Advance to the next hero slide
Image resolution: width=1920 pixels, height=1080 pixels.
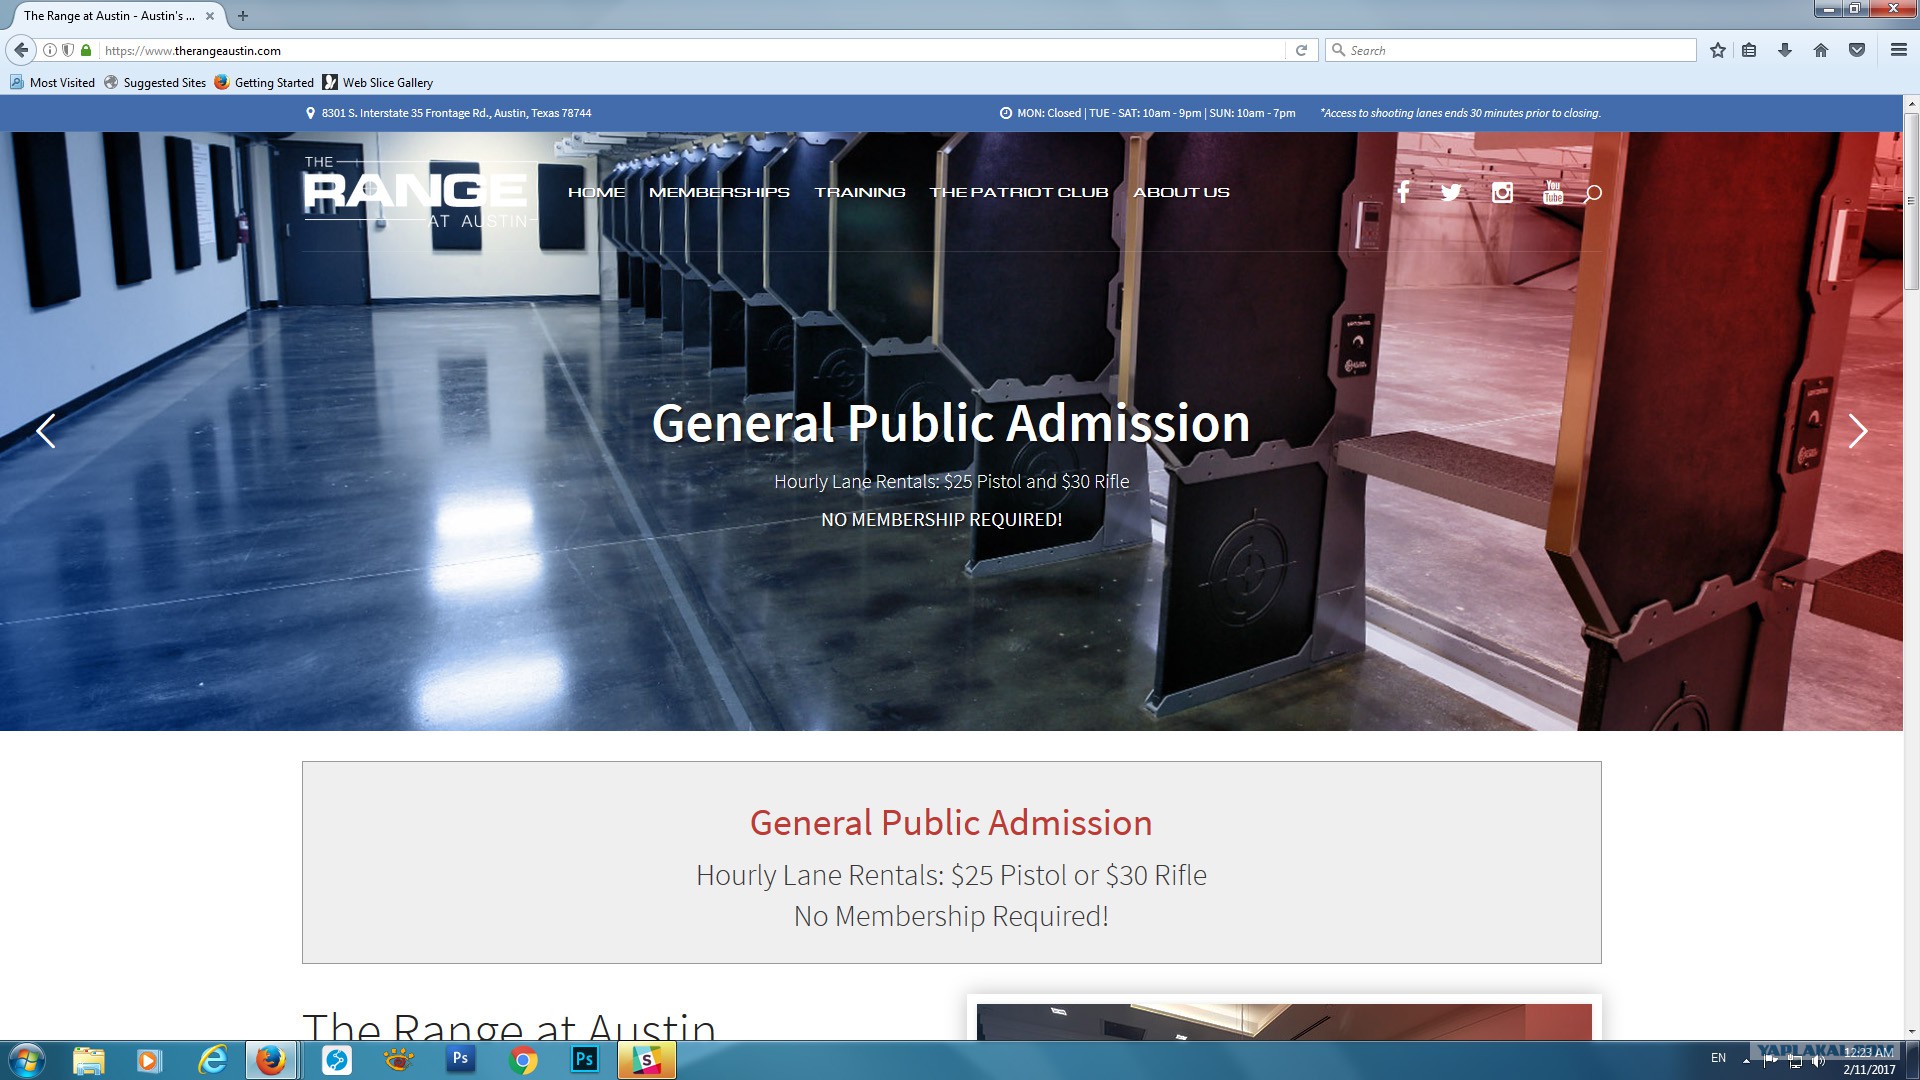click(1857, 431)
